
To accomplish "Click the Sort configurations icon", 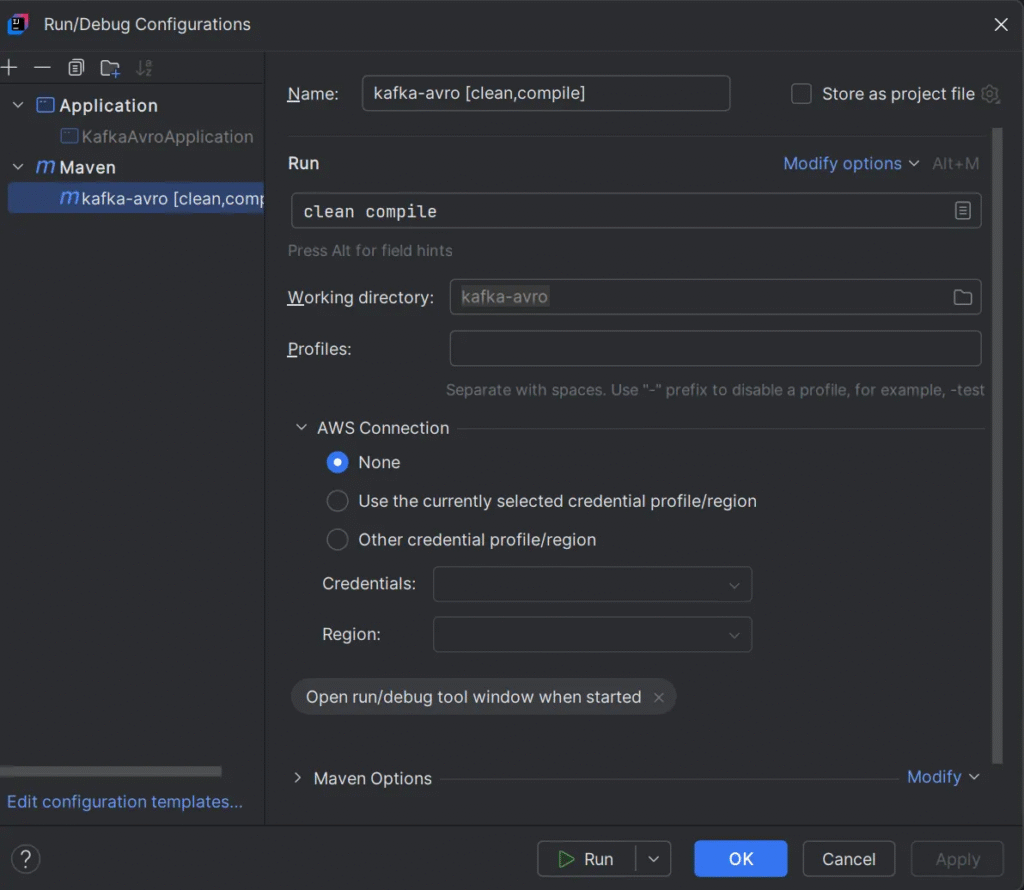I will (x=144, y=68).
